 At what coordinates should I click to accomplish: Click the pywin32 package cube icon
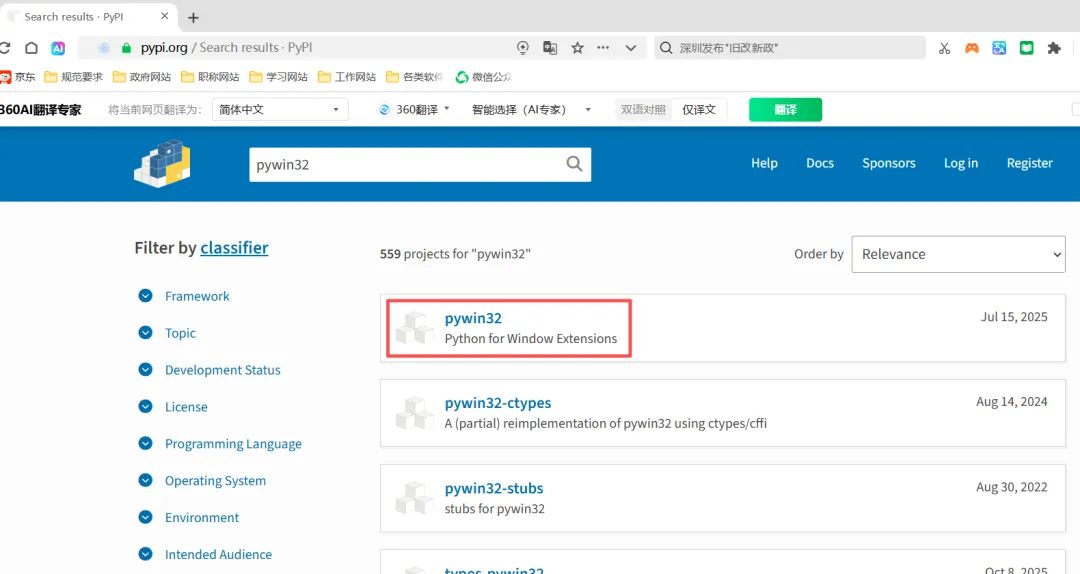415,328
